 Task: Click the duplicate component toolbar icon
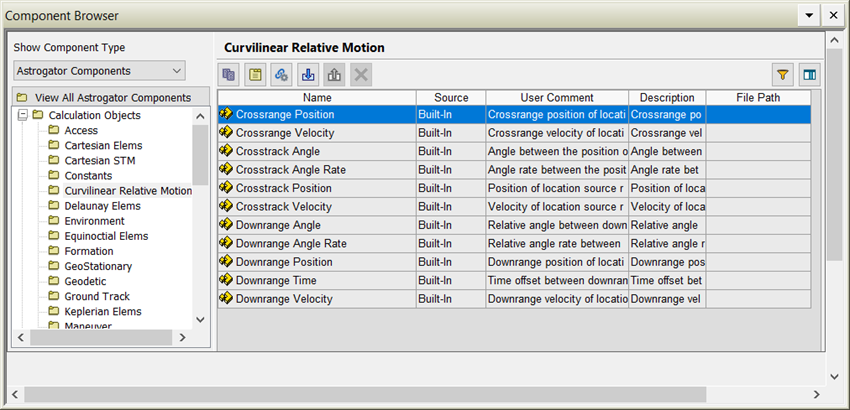229,74
